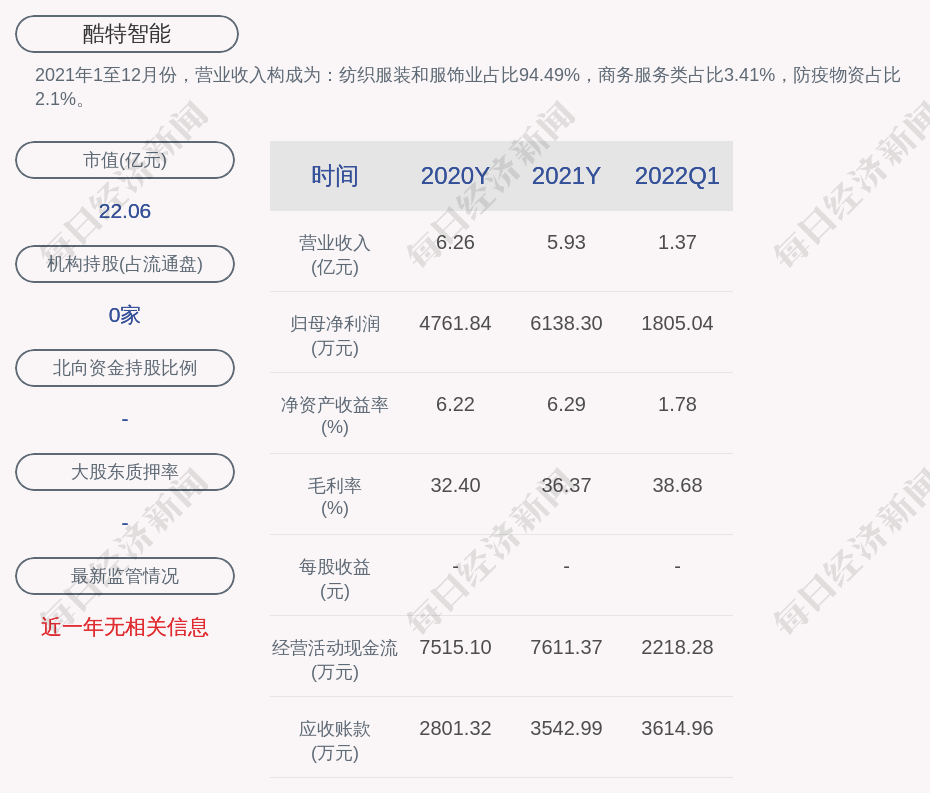Click the 营业收入(亿元) row label
Viewport: 930px width, 793px height.
(335, 254)
